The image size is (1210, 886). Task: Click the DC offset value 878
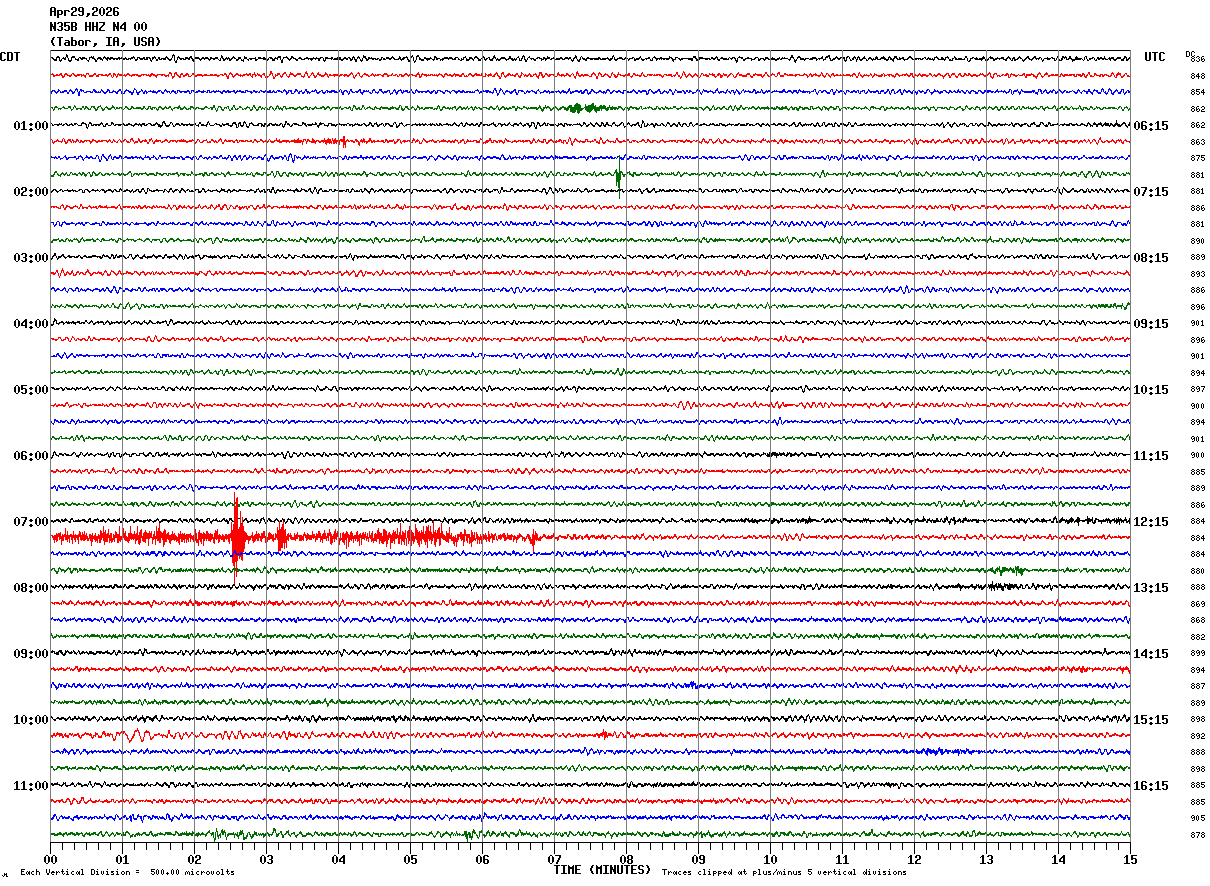pyautogui.click(x=1197, y=835)
